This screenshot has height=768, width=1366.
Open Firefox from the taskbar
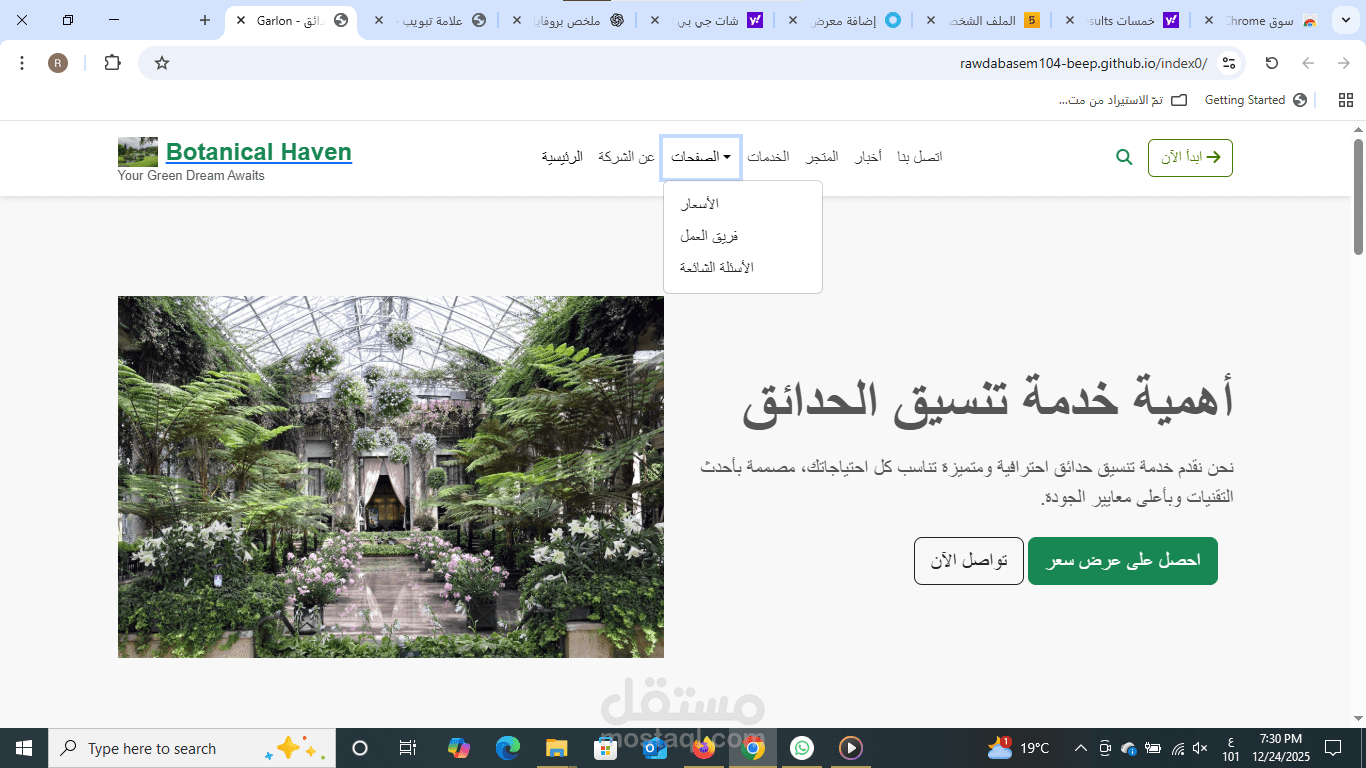tap(704, 748)
